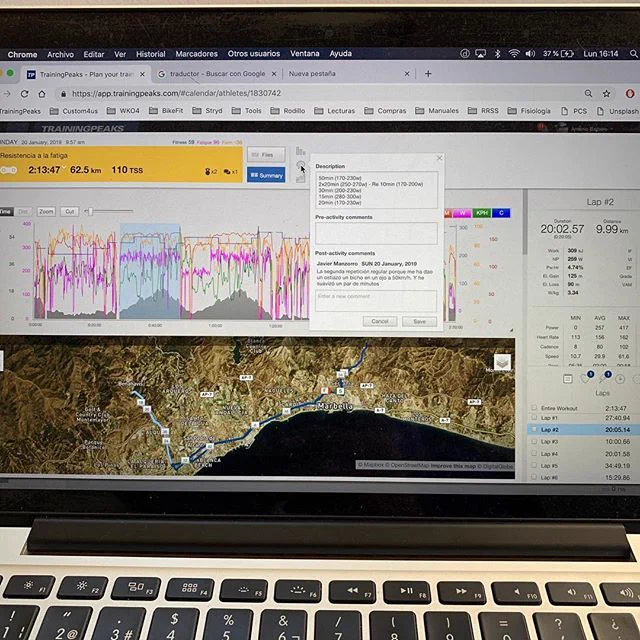Click the Cut button above graph
Screen dimensions: 640x640
[x=69, y=211]
